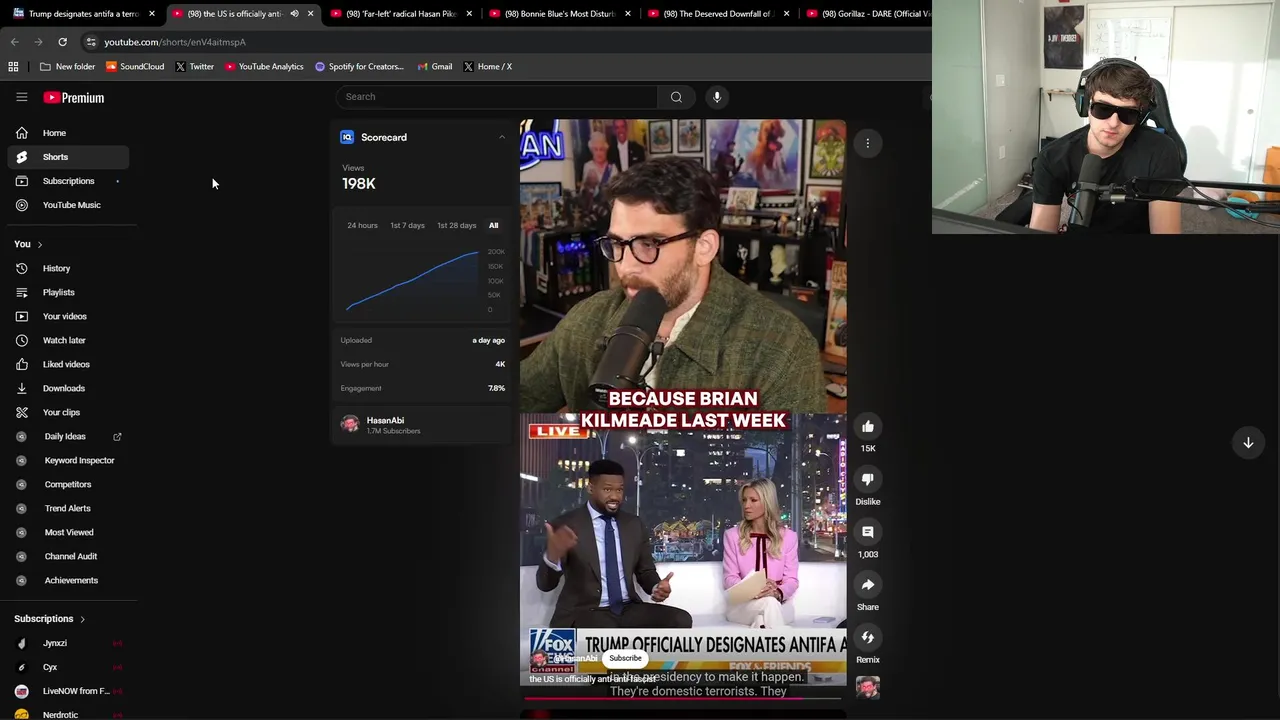The image size is (1280, 720).
Task: Open SoundCloud bookmark
Action: (135, 66)
